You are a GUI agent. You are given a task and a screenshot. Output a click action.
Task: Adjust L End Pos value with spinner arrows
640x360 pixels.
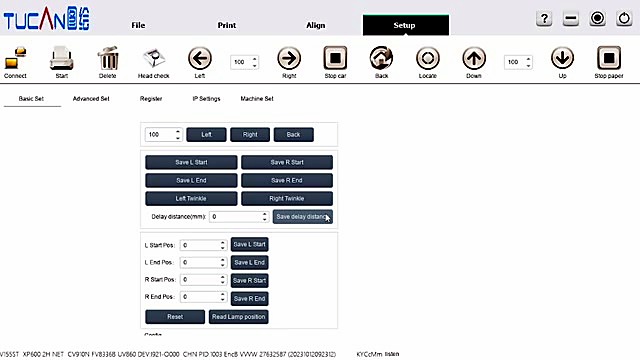point(222,262)
